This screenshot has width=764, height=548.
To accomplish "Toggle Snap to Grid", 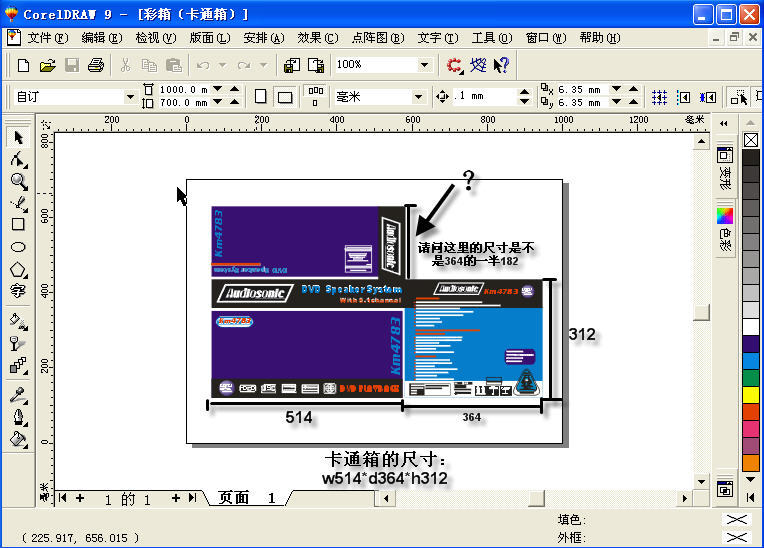I will coord(659,97).
